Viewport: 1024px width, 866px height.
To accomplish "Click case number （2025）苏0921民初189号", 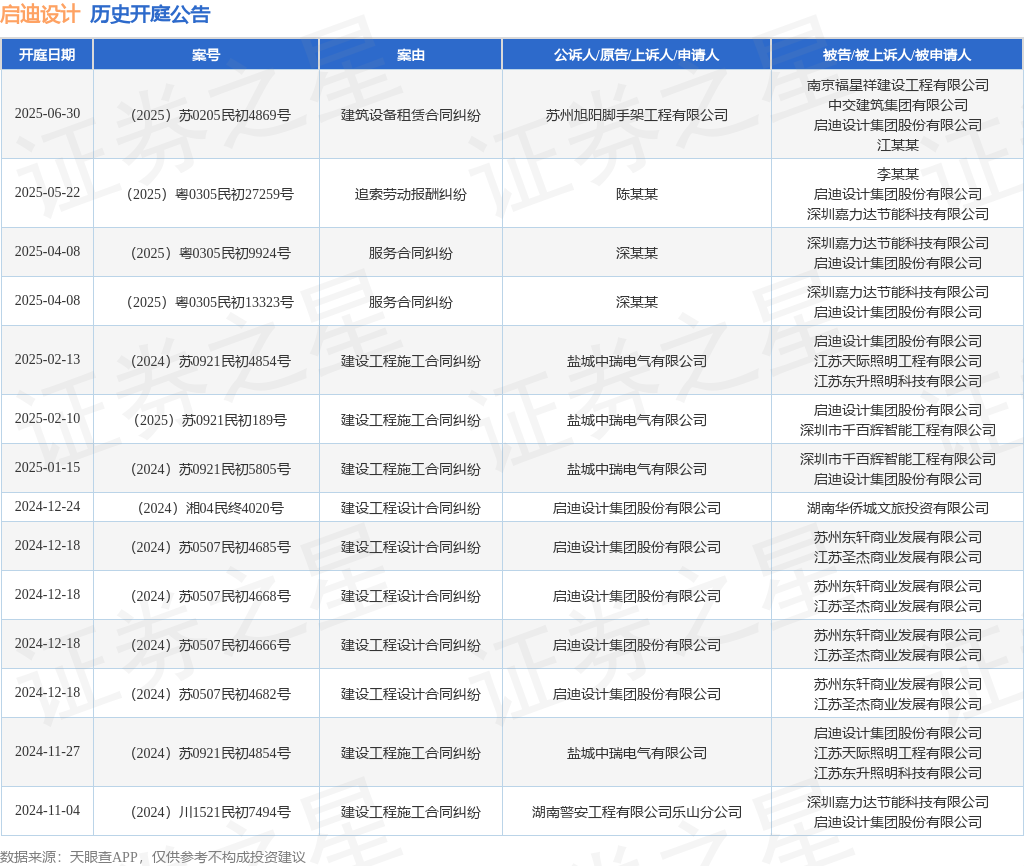I will pyautogui.click(x=210, y=420).
